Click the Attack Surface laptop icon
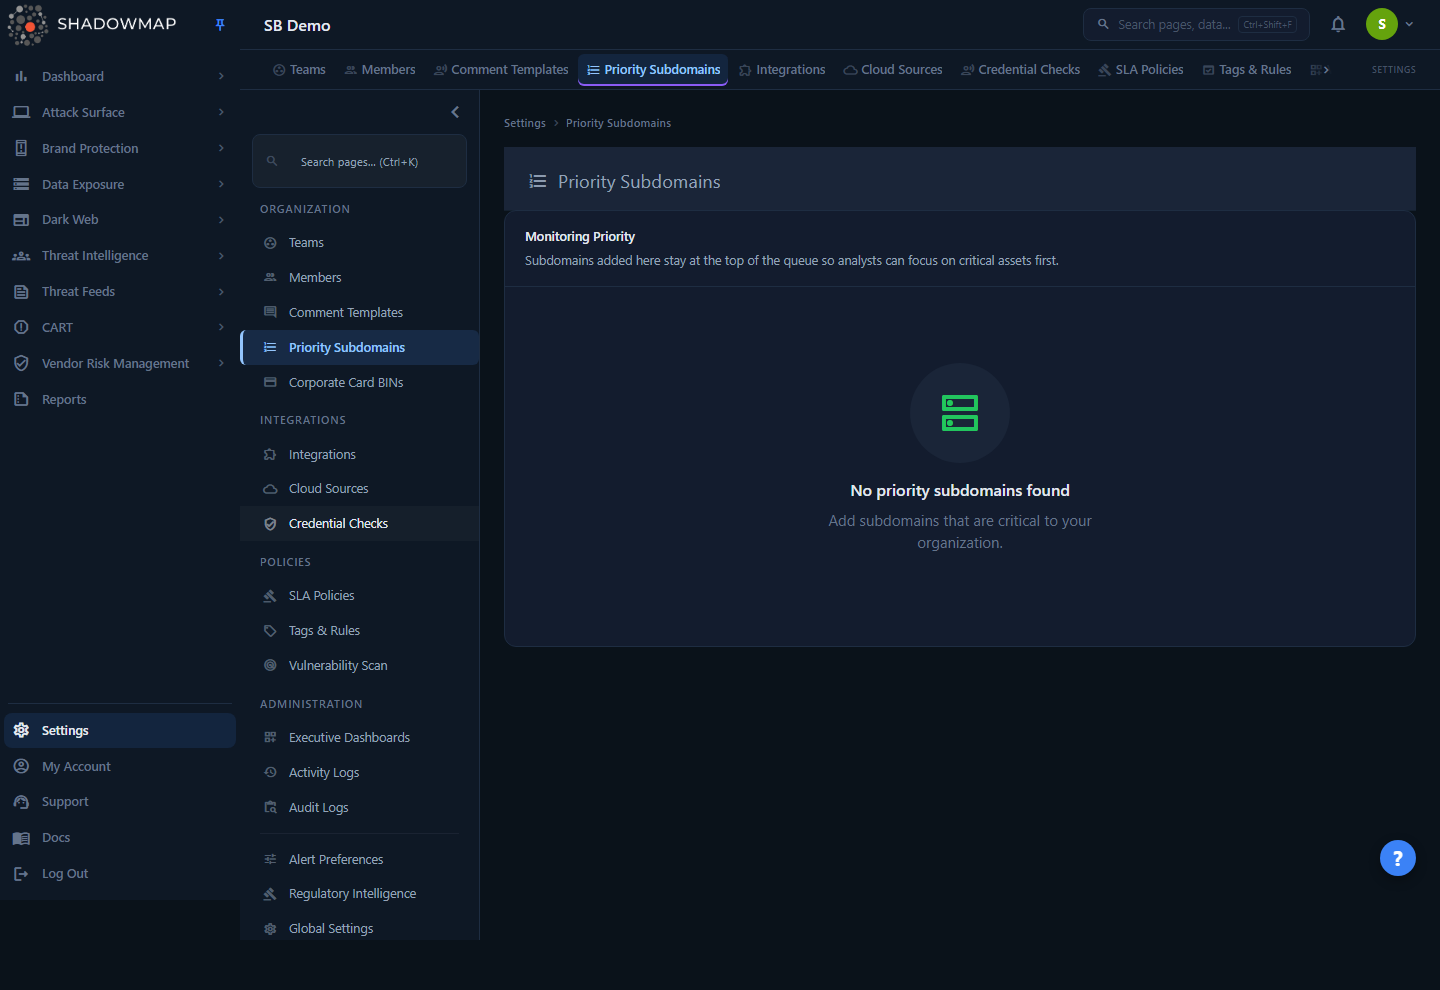The image size is (1440, 990). 21,112
